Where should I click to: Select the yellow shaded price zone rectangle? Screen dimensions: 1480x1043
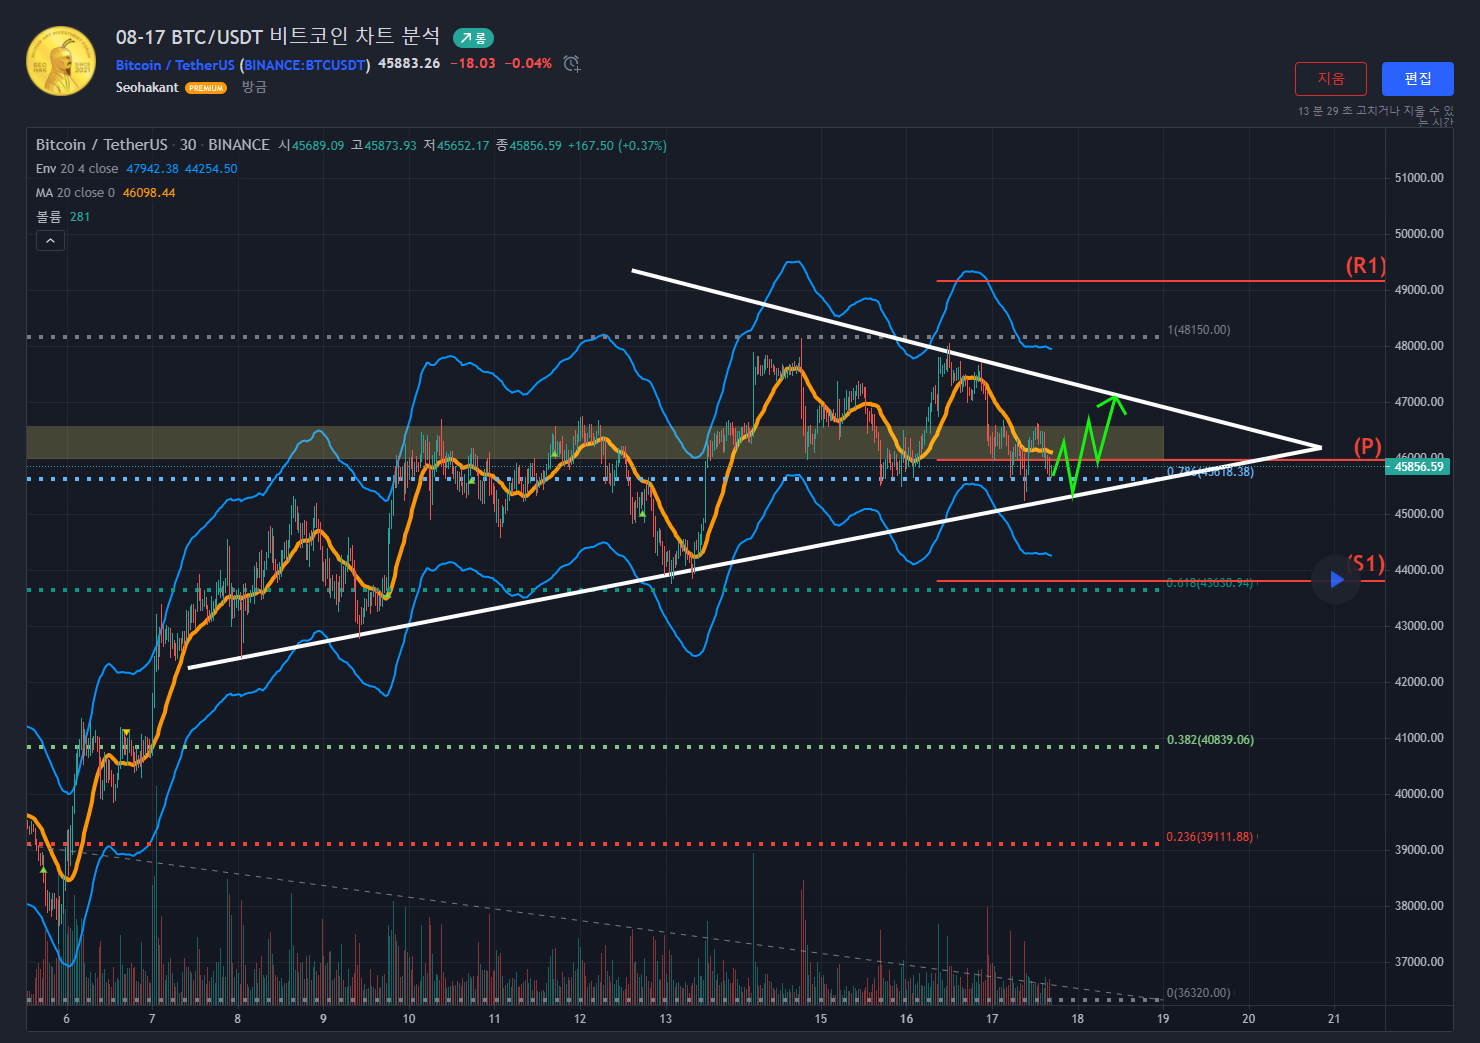click(300, 442)
